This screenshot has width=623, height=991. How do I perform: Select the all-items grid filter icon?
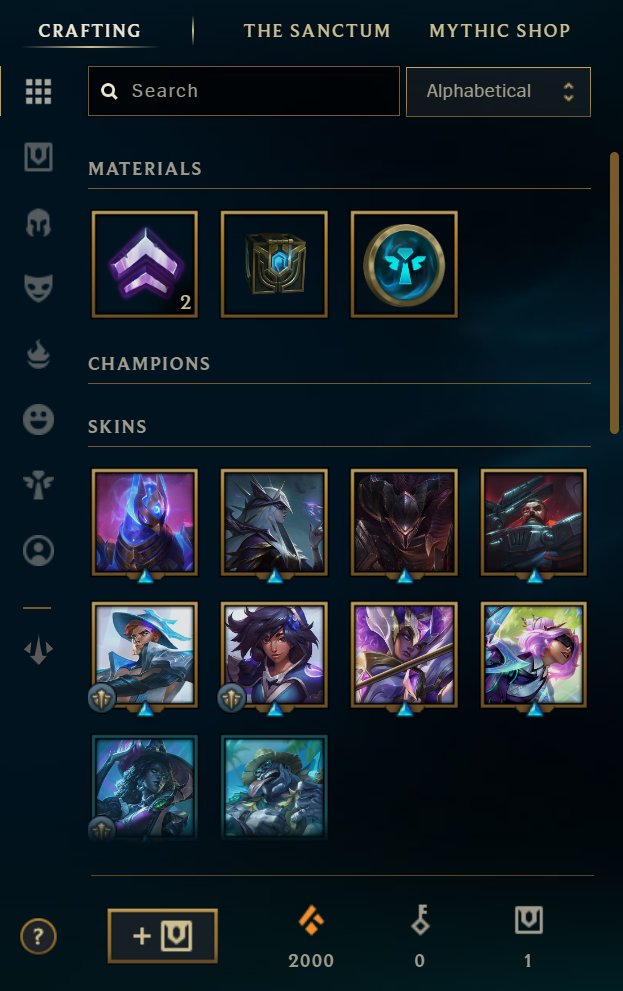point(39,92)
